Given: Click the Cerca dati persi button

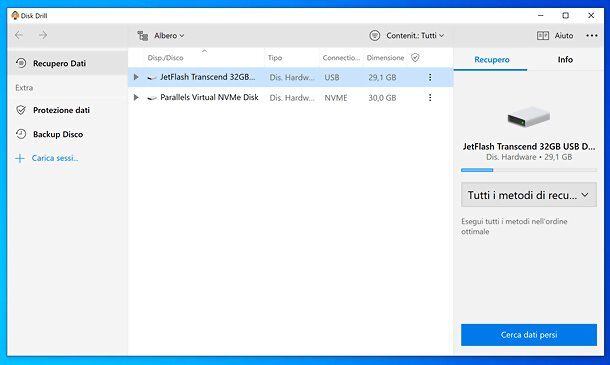Looking at the screenshot, I should (x=529, y=335).
